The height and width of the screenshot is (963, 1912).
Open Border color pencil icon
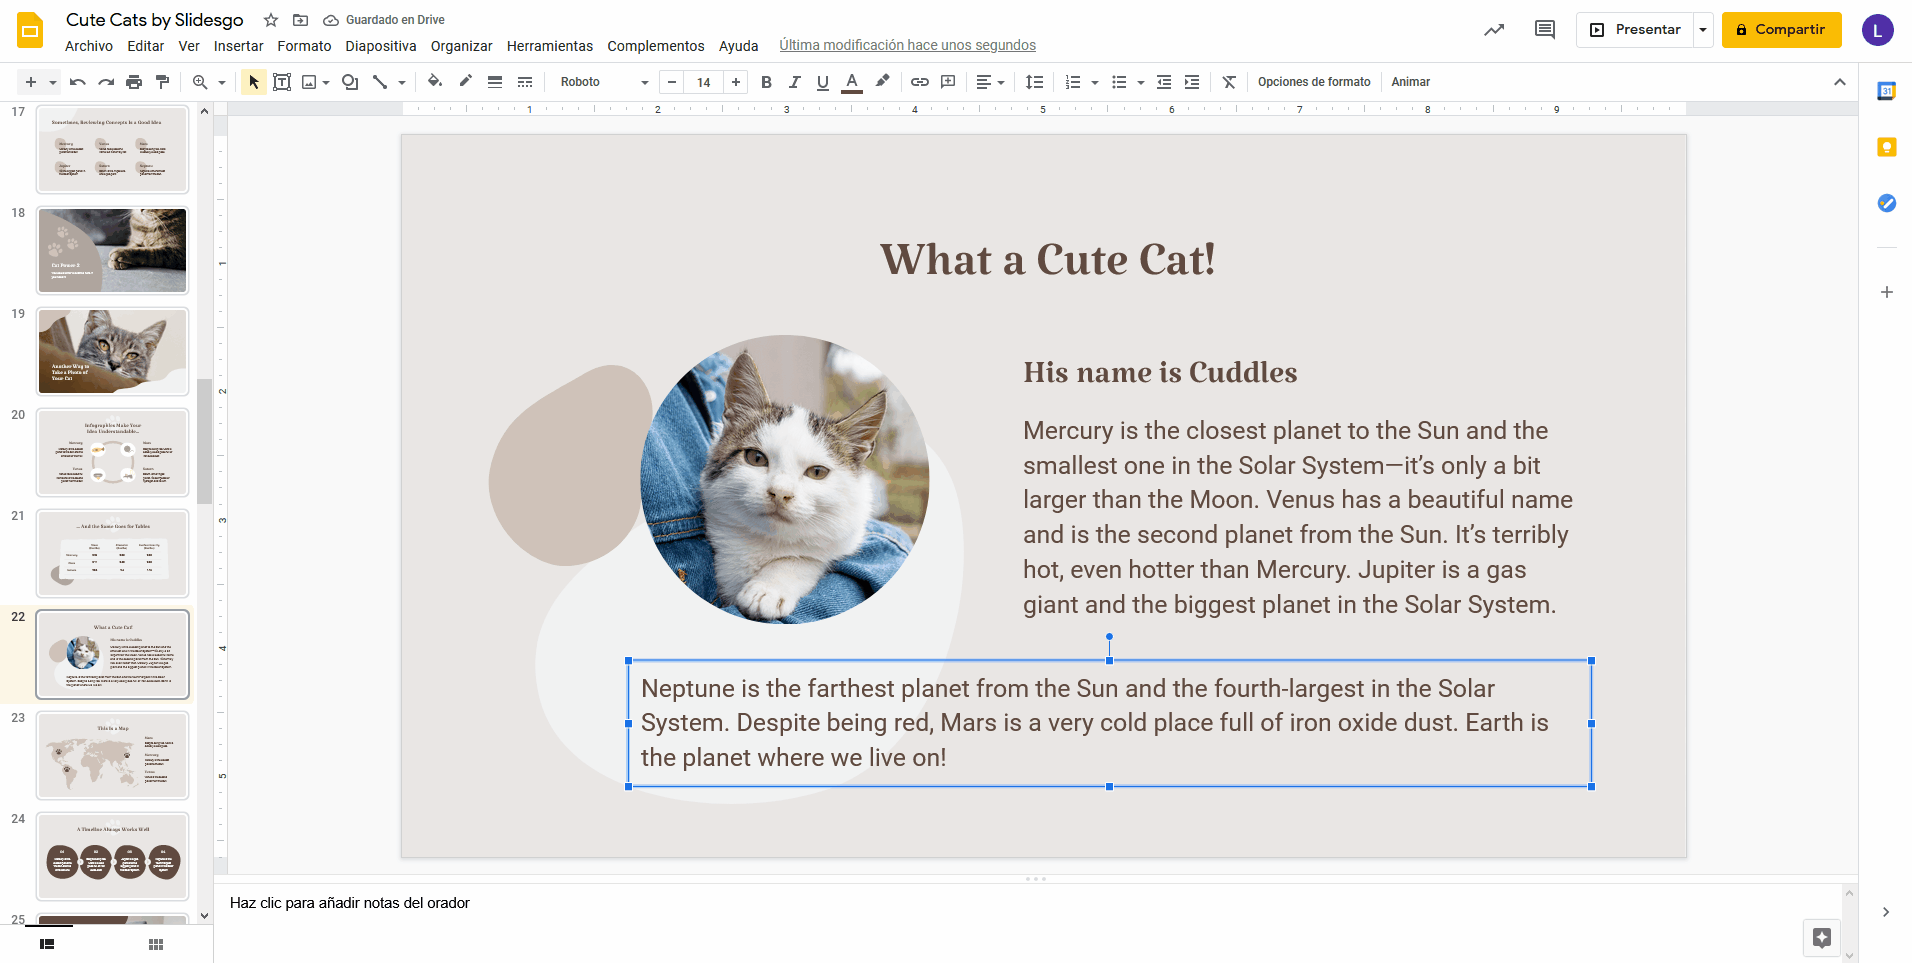[465, 82]
